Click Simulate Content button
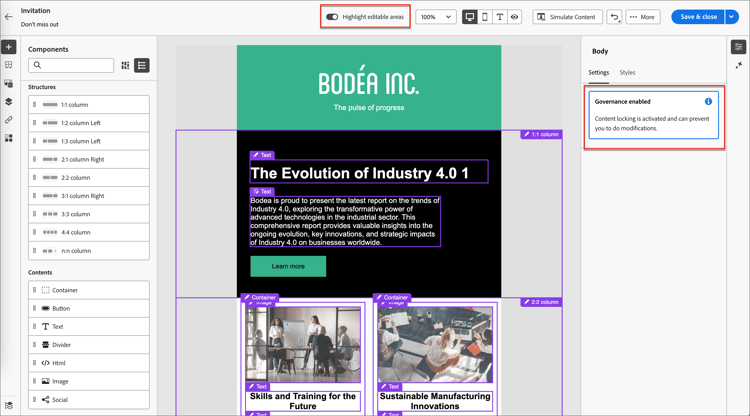Viewport: 750px width, 416px height. point(567,17)
